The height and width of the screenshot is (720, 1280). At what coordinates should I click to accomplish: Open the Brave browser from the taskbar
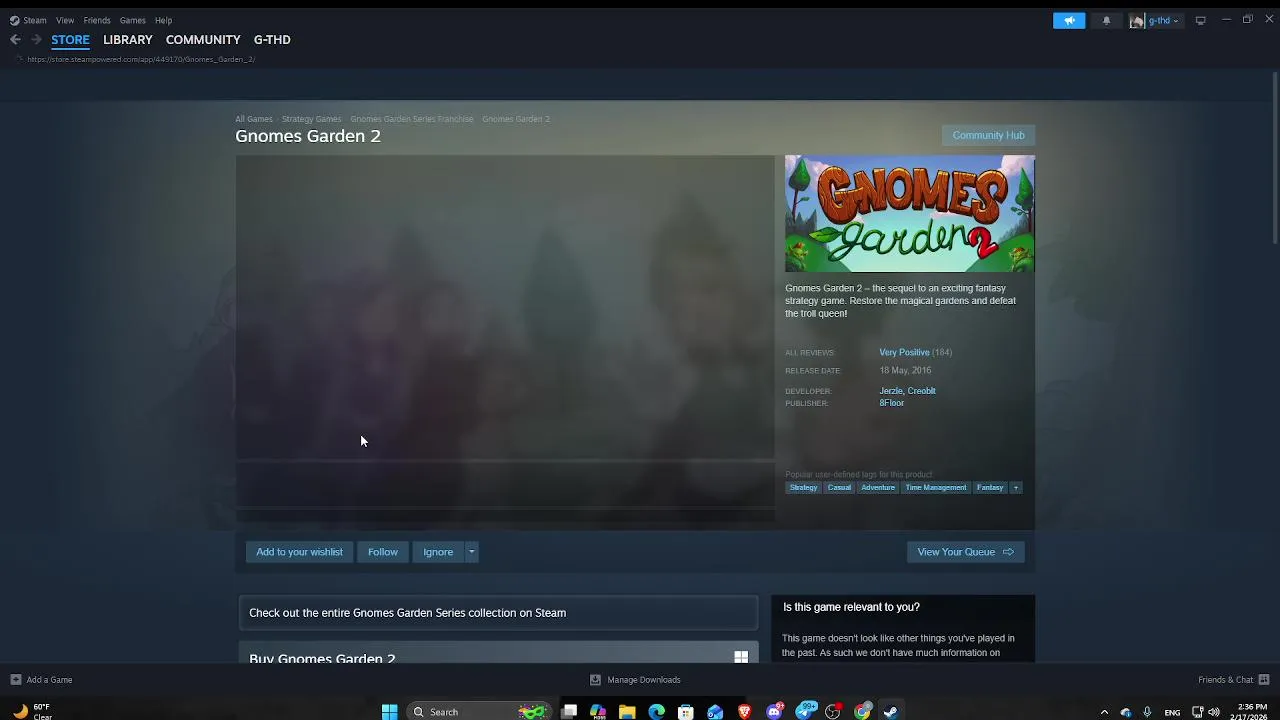(x=744, y=712)
